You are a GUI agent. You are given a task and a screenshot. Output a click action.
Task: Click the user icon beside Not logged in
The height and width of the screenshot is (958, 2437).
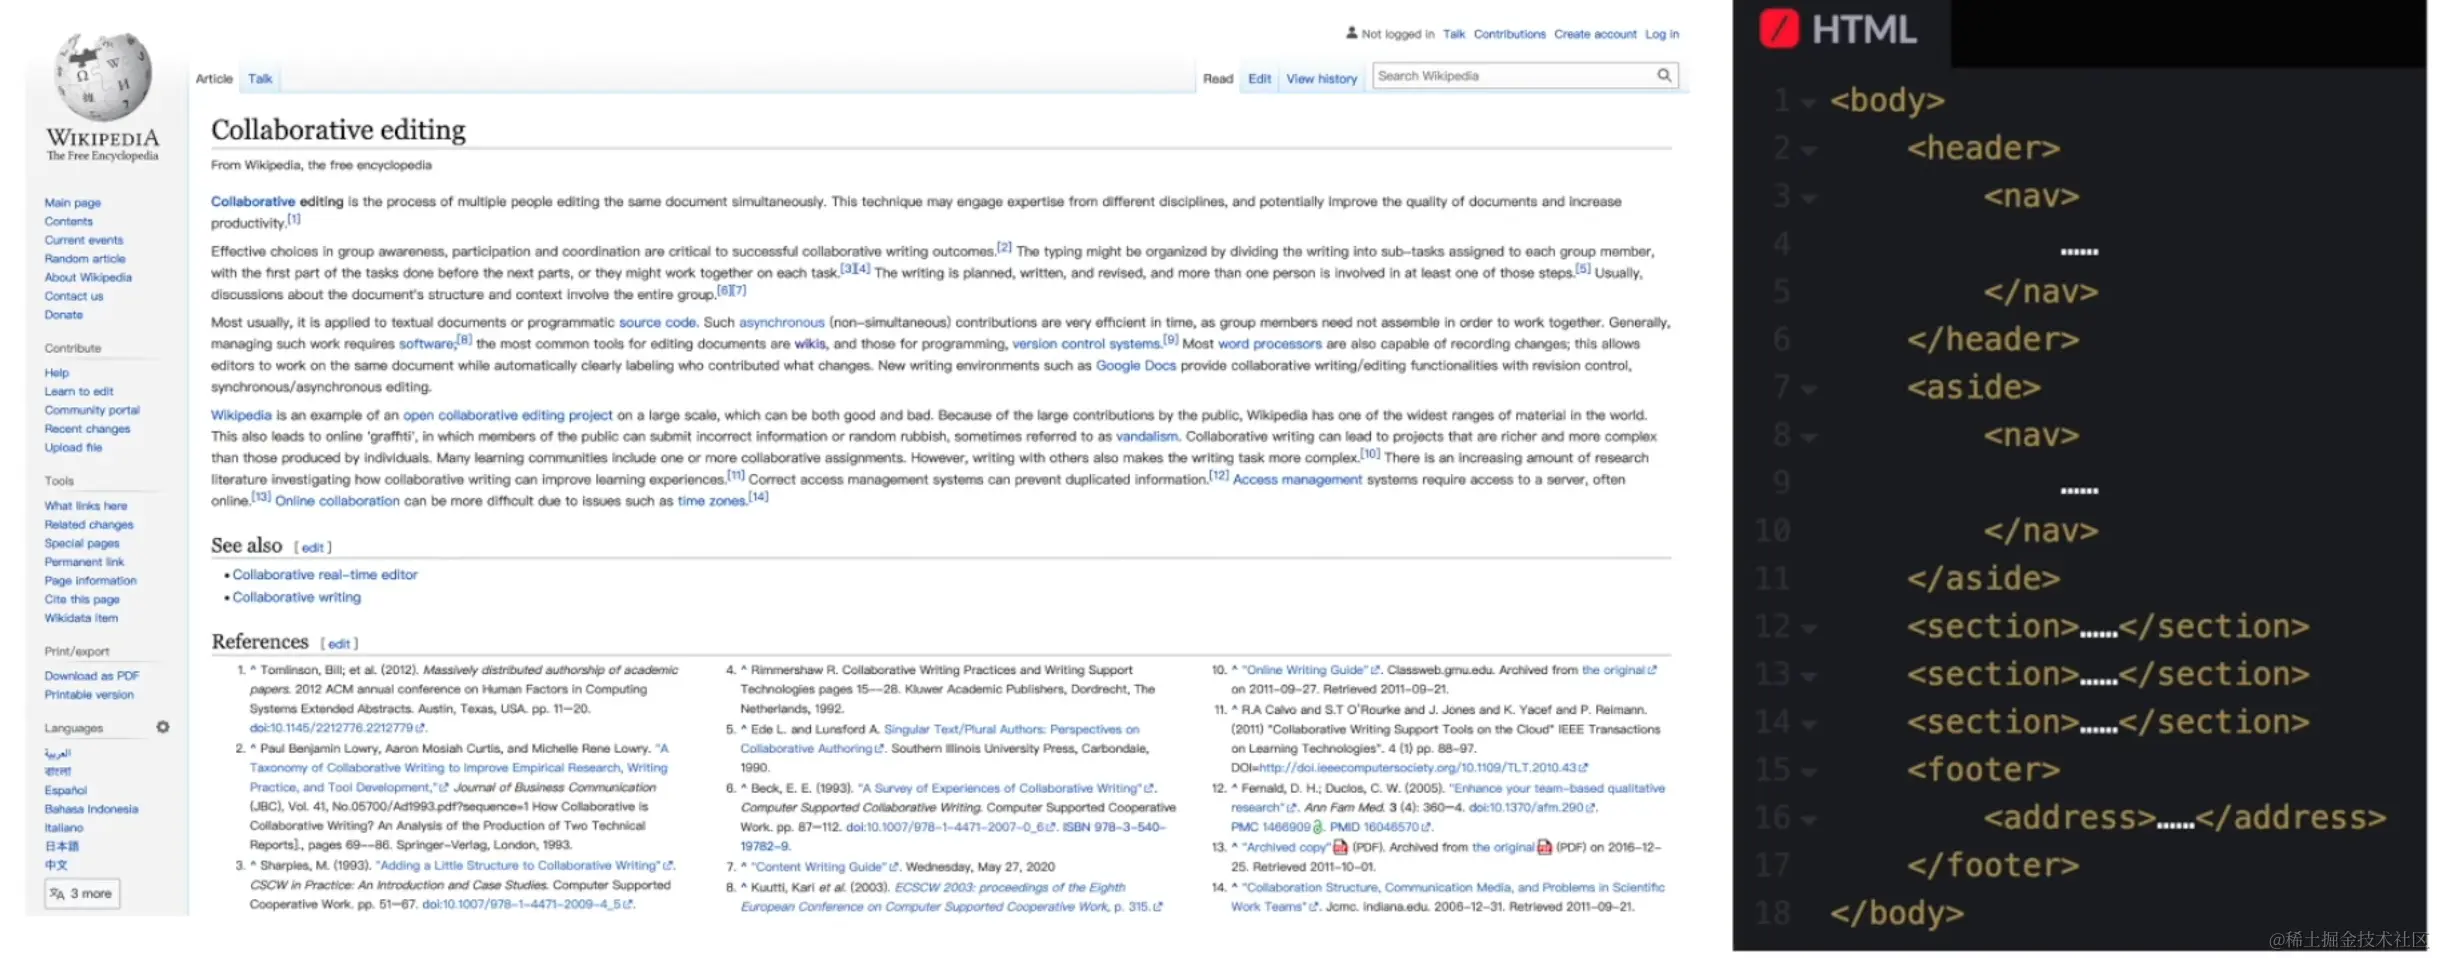[1351, 33]
